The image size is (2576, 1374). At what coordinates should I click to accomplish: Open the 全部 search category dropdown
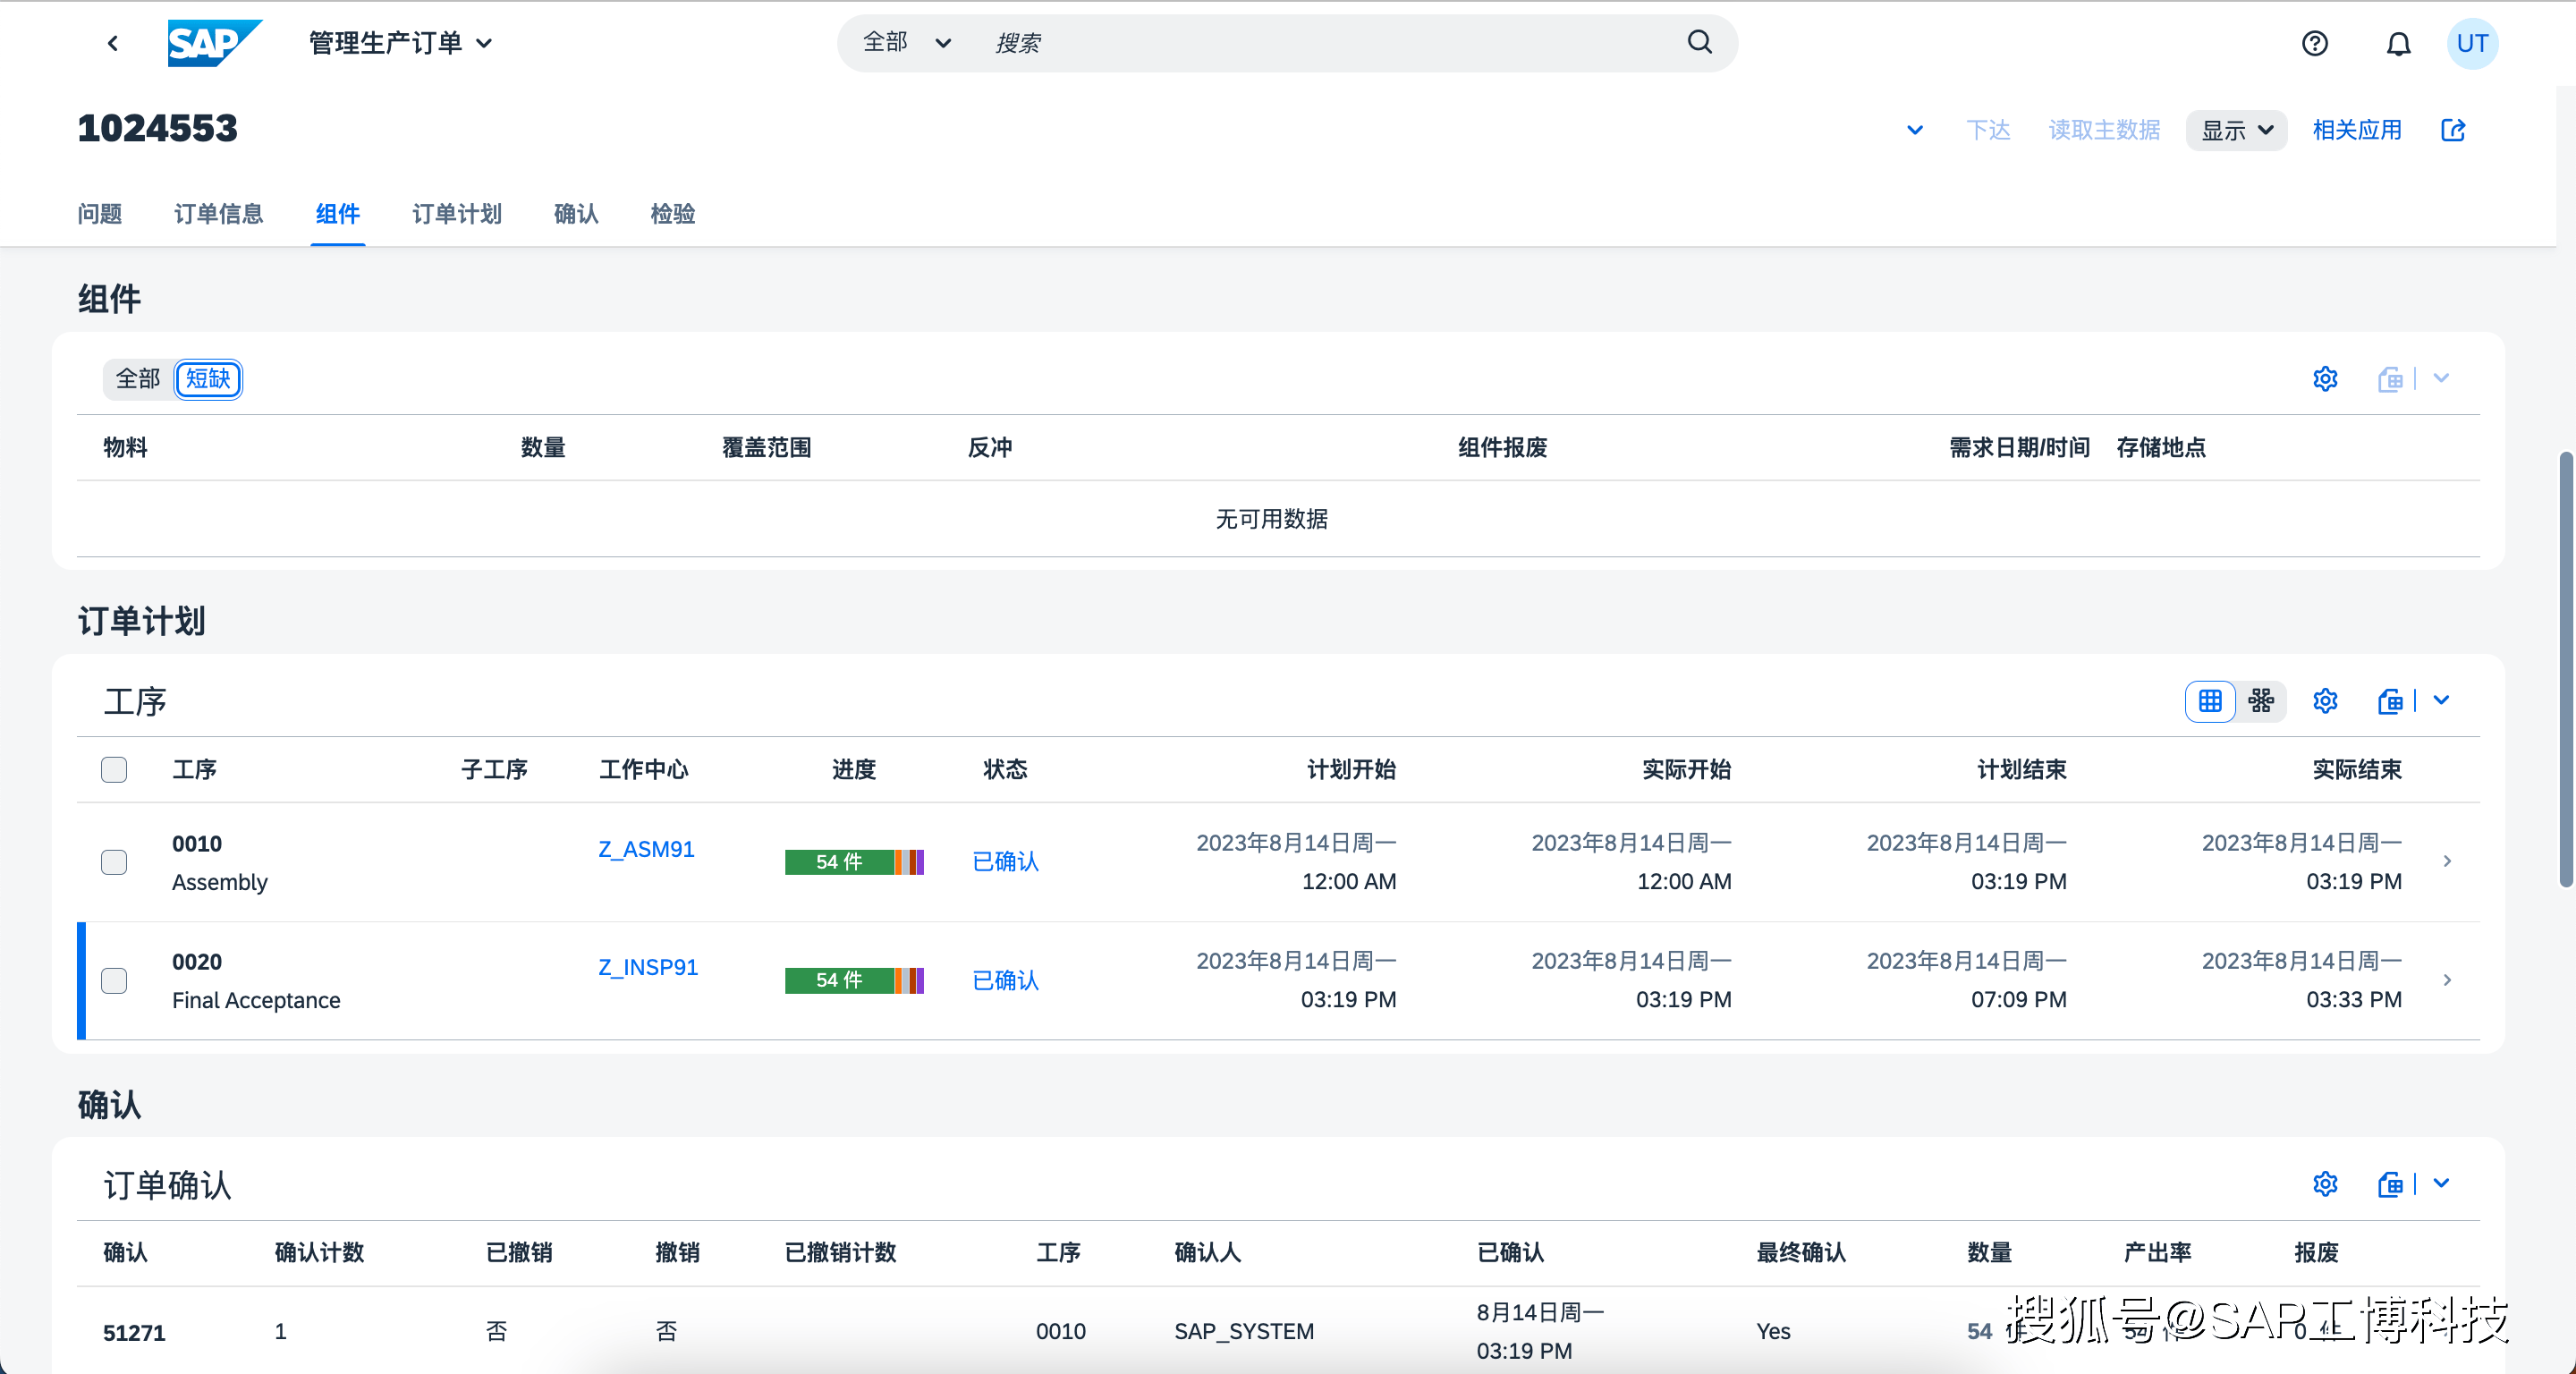(x=903, y=42)
